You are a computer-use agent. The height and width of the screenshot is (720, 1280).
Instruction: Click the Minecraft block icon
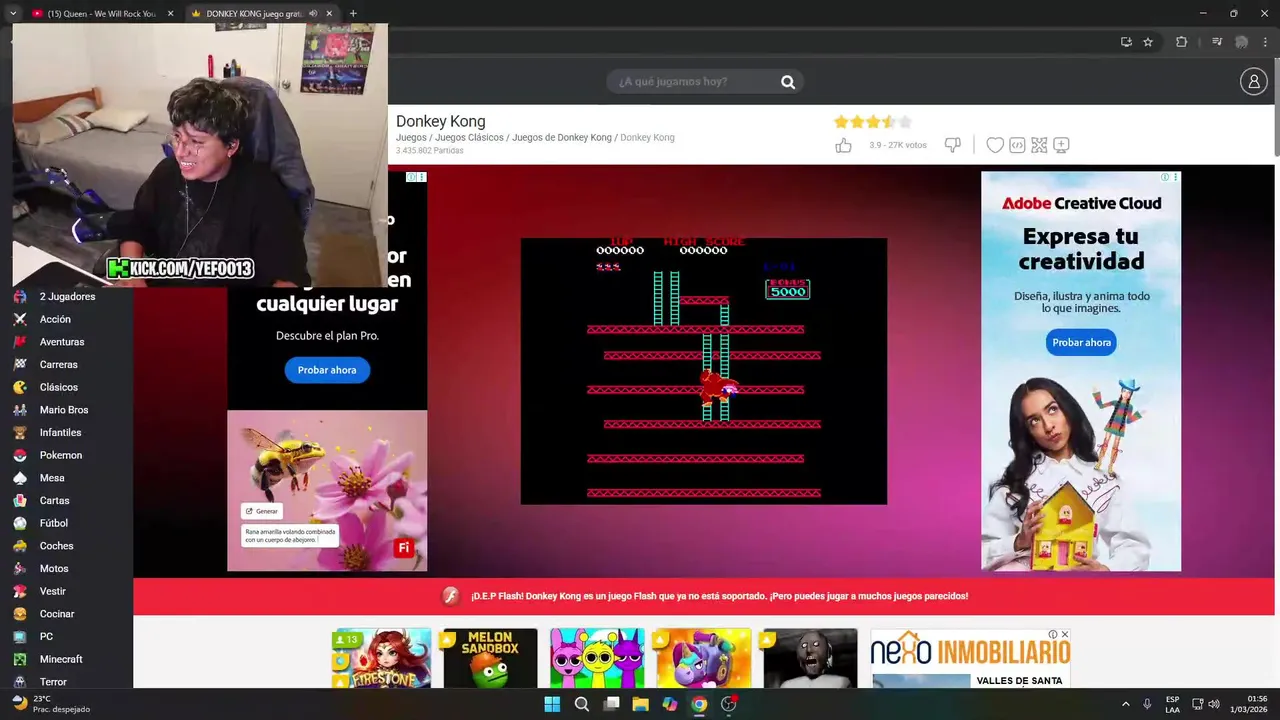[20, 659]
